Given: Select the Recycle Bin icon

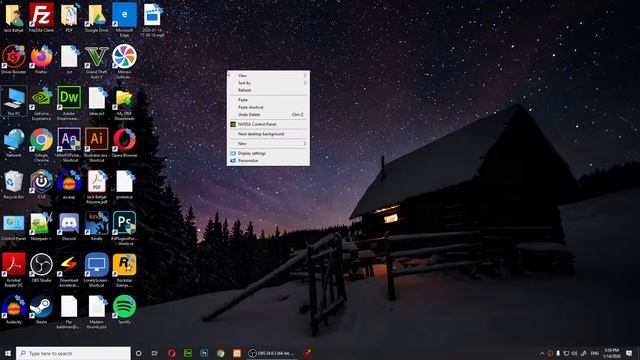Looking at the screenshot, I should click(x=14, y=184).
